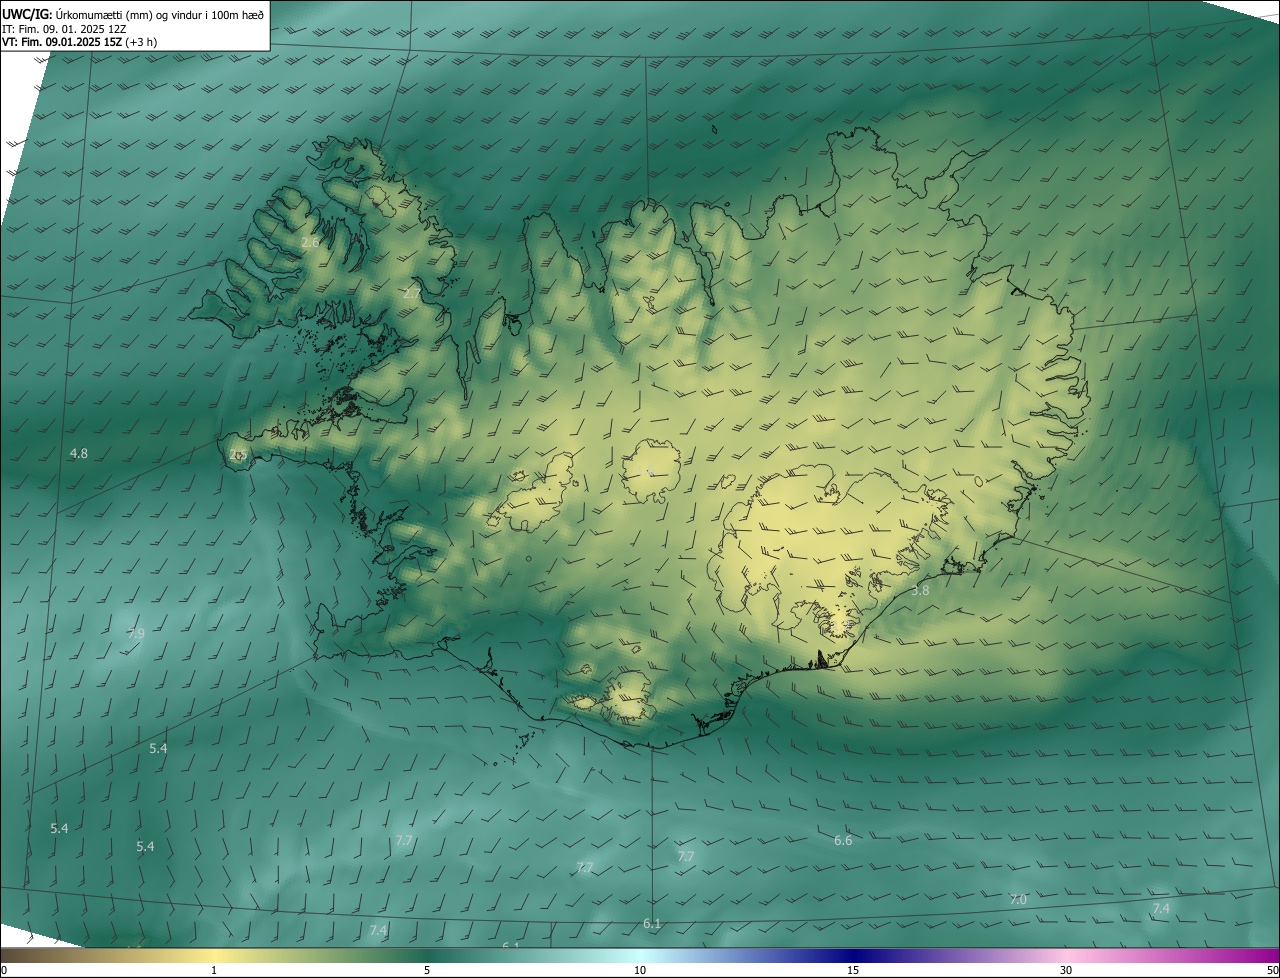Click the 1 tick on the color scale
1280x978 pixels.
point(214,970)
